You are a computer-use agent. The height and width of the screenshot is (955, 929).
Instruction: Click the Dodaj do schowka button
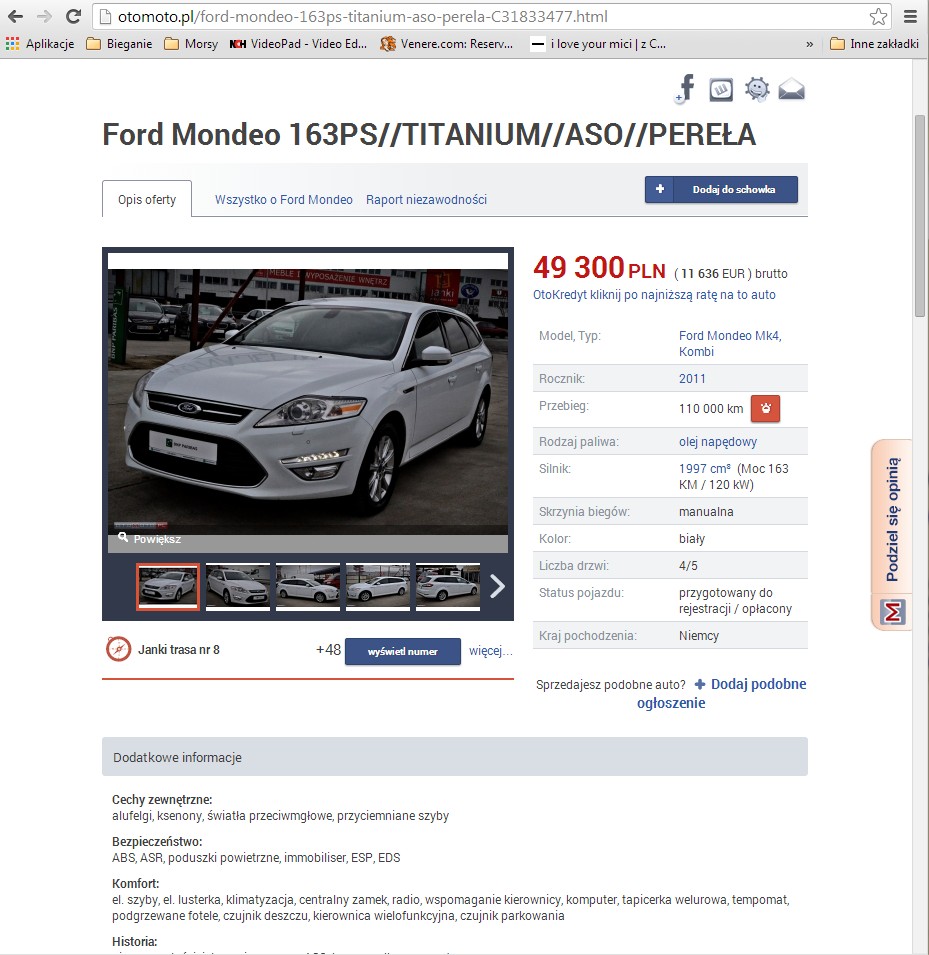point(721,189)
